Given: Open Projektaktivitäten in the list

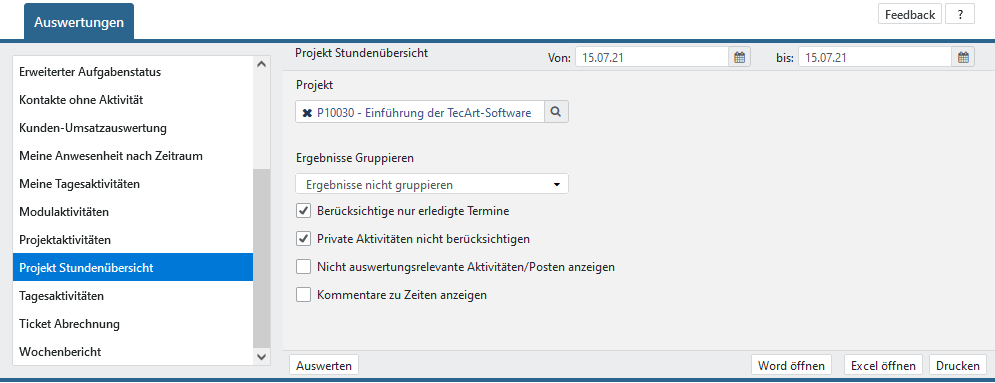Looking at the screenshot, I should pyautogui.click(x=133, y=240).
